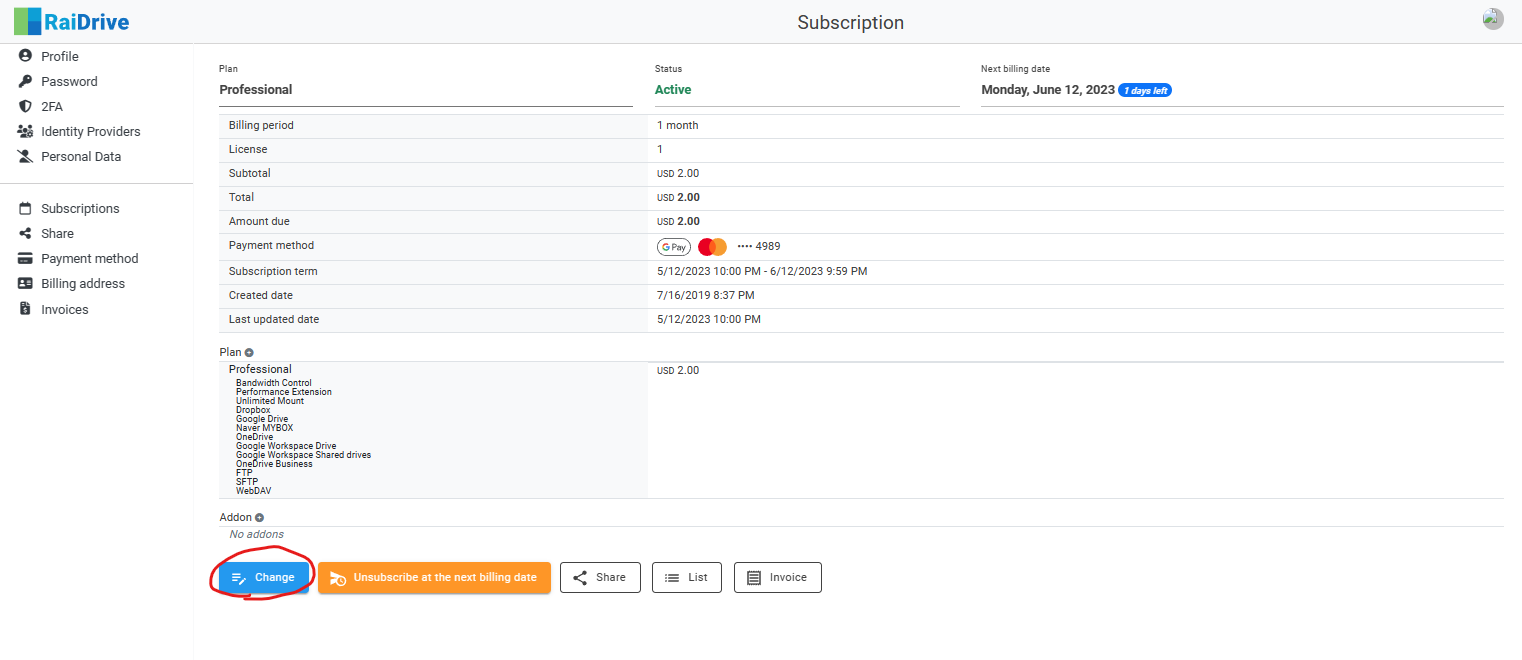Click the blue Change button
The width and height of the screenshot is (1522, 660).
(264, 578)
